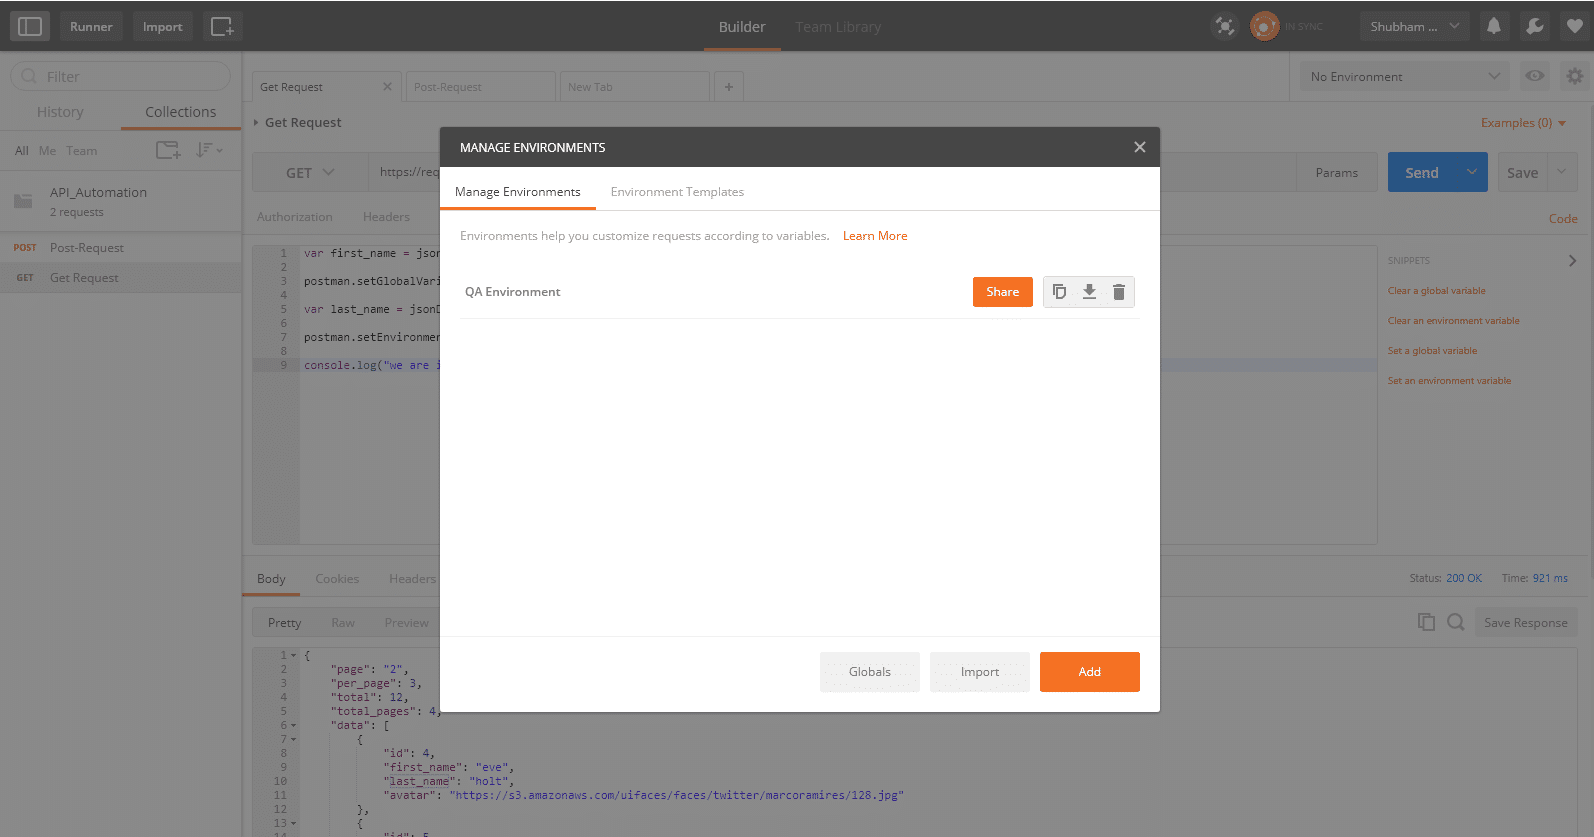Viewport: 1594px width, 837px height.
Task: Click the heart icon in the header
Action: pos(1575,26)
